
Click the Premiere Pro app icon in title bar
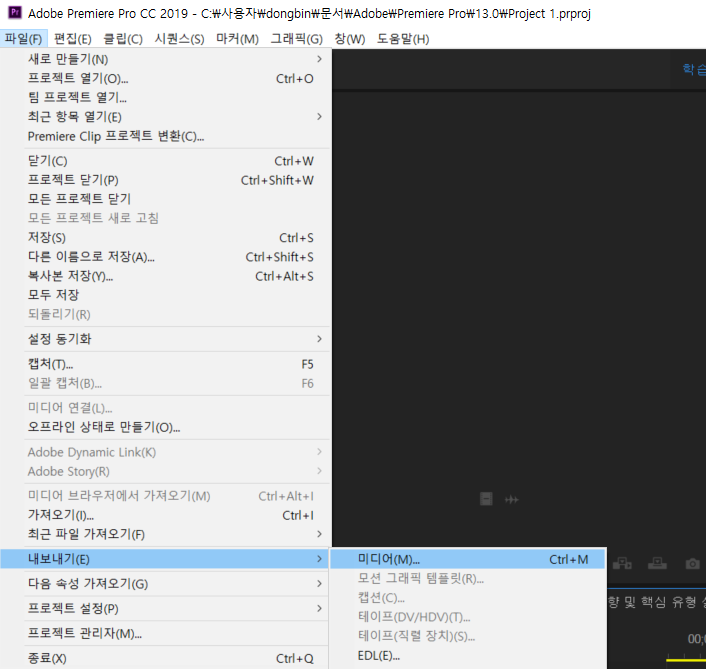(14, 12)
